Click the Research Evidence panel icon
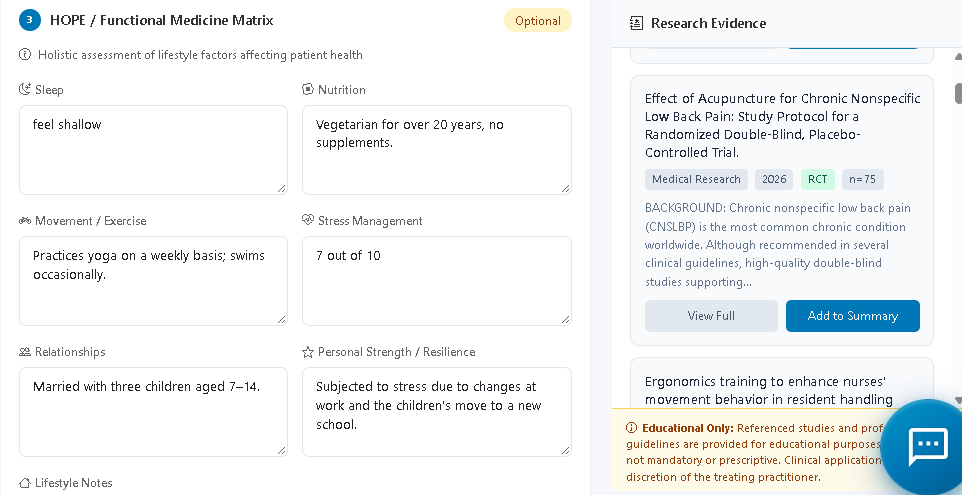The image size is (962, 495). pyautogui.click(x=636, y=23)
